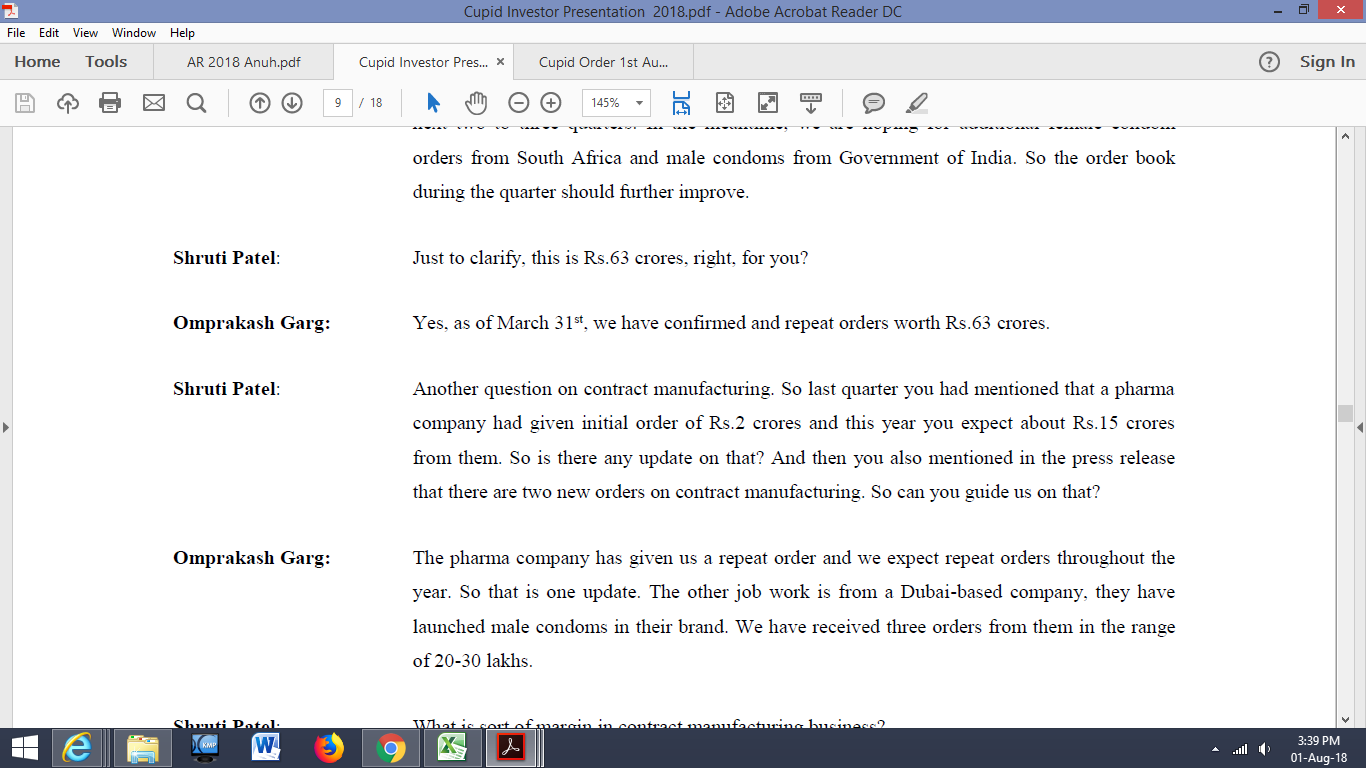The width and height of the screenshot is (1366, 768).
Task: Open the 145% zoom level dropdown
Action: (639, 103)
